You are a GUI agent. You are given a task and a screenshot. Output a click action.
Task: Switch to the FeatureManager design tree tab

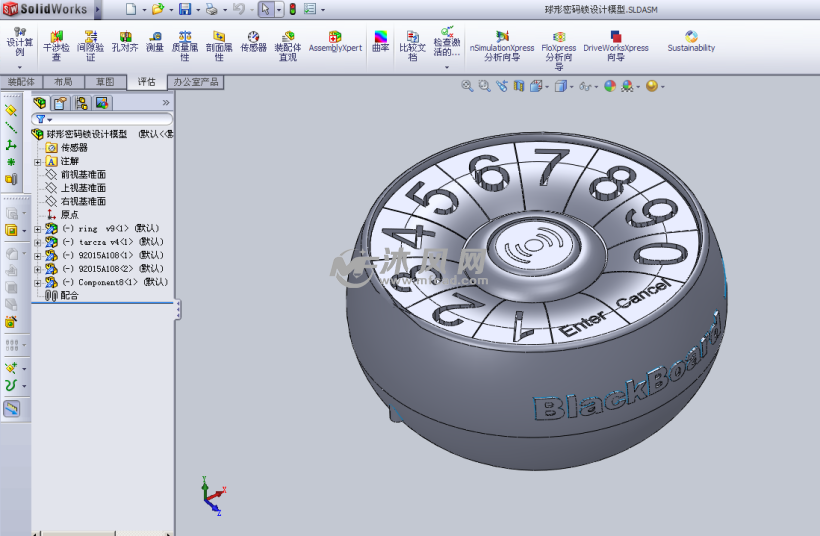coord(39,103)
